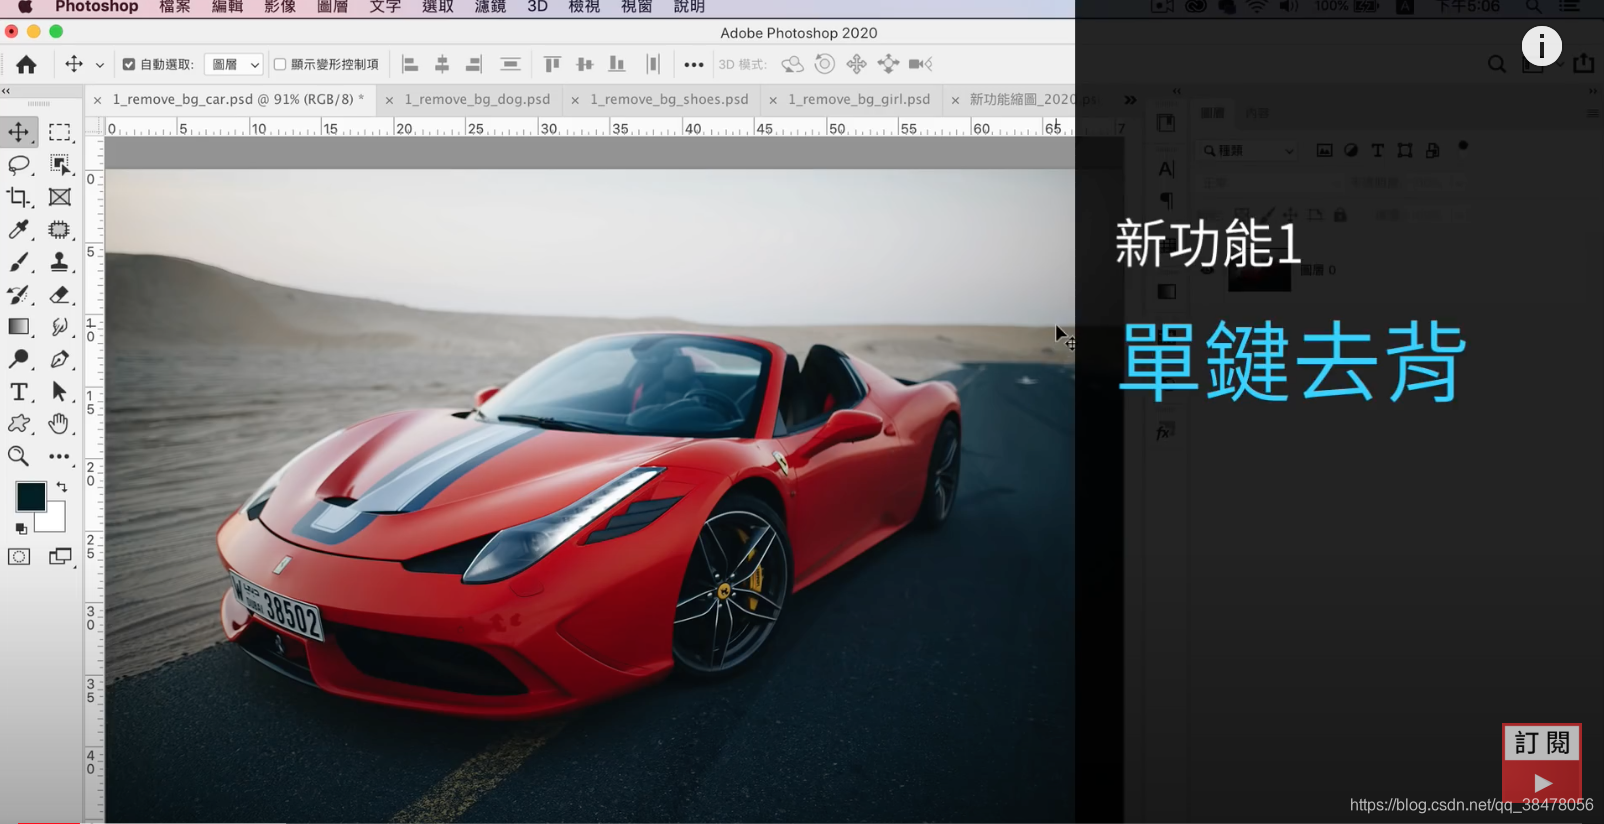Select the Object Selection tool
This screenshot has height=824, width=1604.
(60, 165)
